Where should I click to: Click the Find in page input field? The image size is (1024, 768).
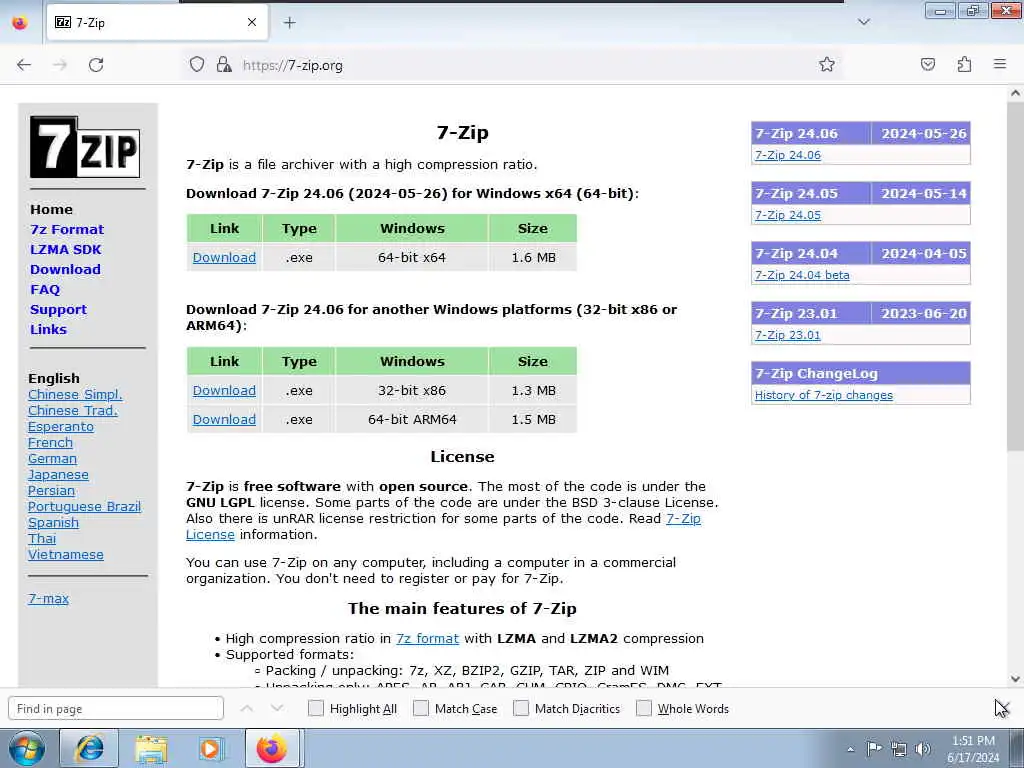pos(116,709)
